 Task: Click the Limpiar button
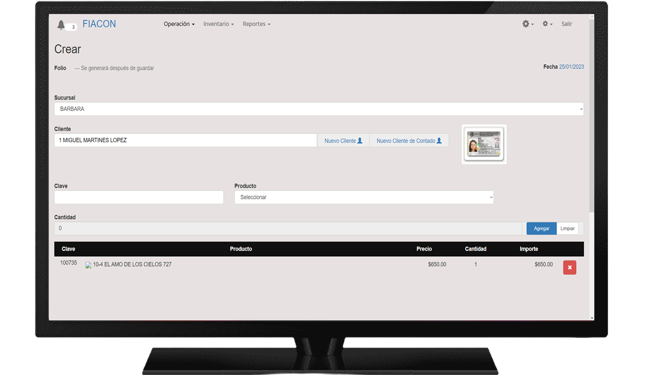(567, 228)
